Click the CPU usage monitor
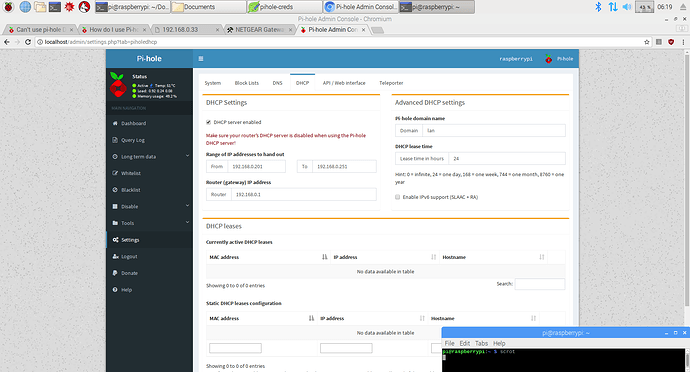 coord(645,7)
